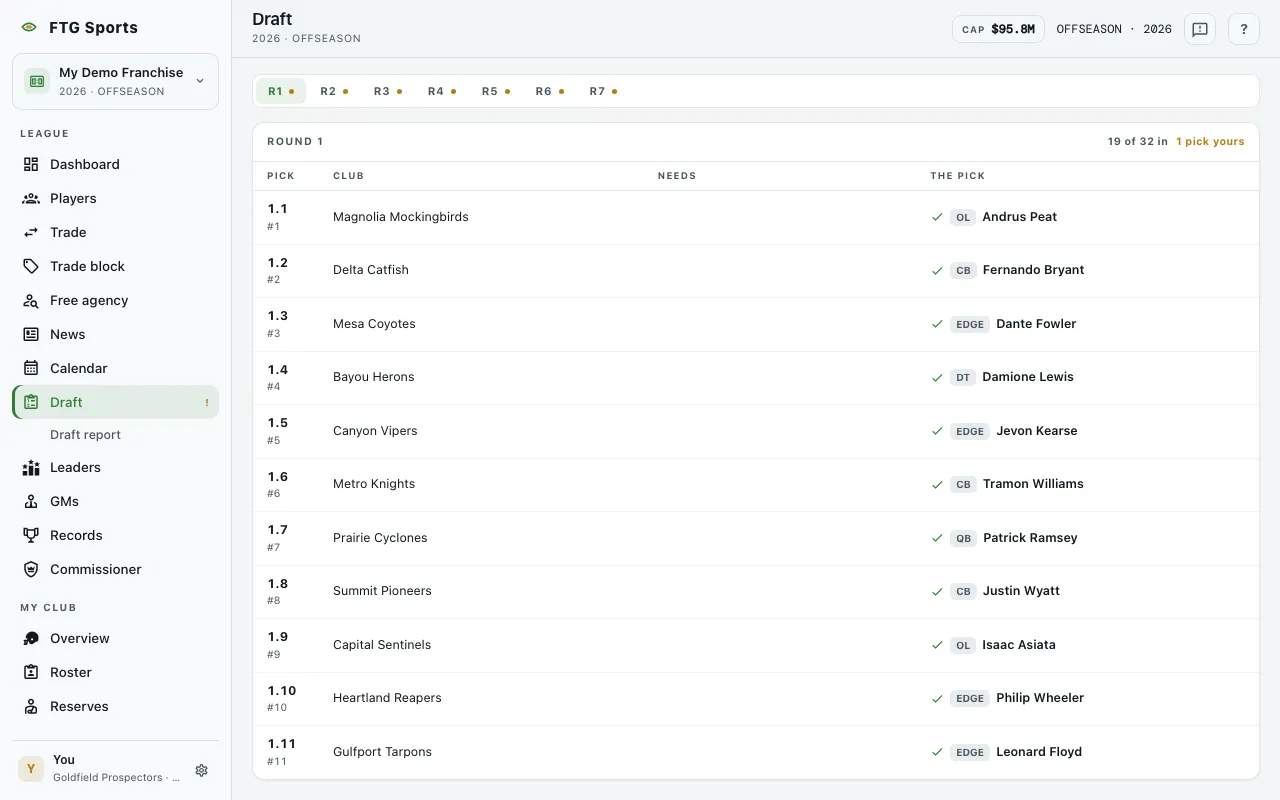Open the Commissioner shield icon
The width and height of the screenshot is (1280, 800).
click(31, 569)
